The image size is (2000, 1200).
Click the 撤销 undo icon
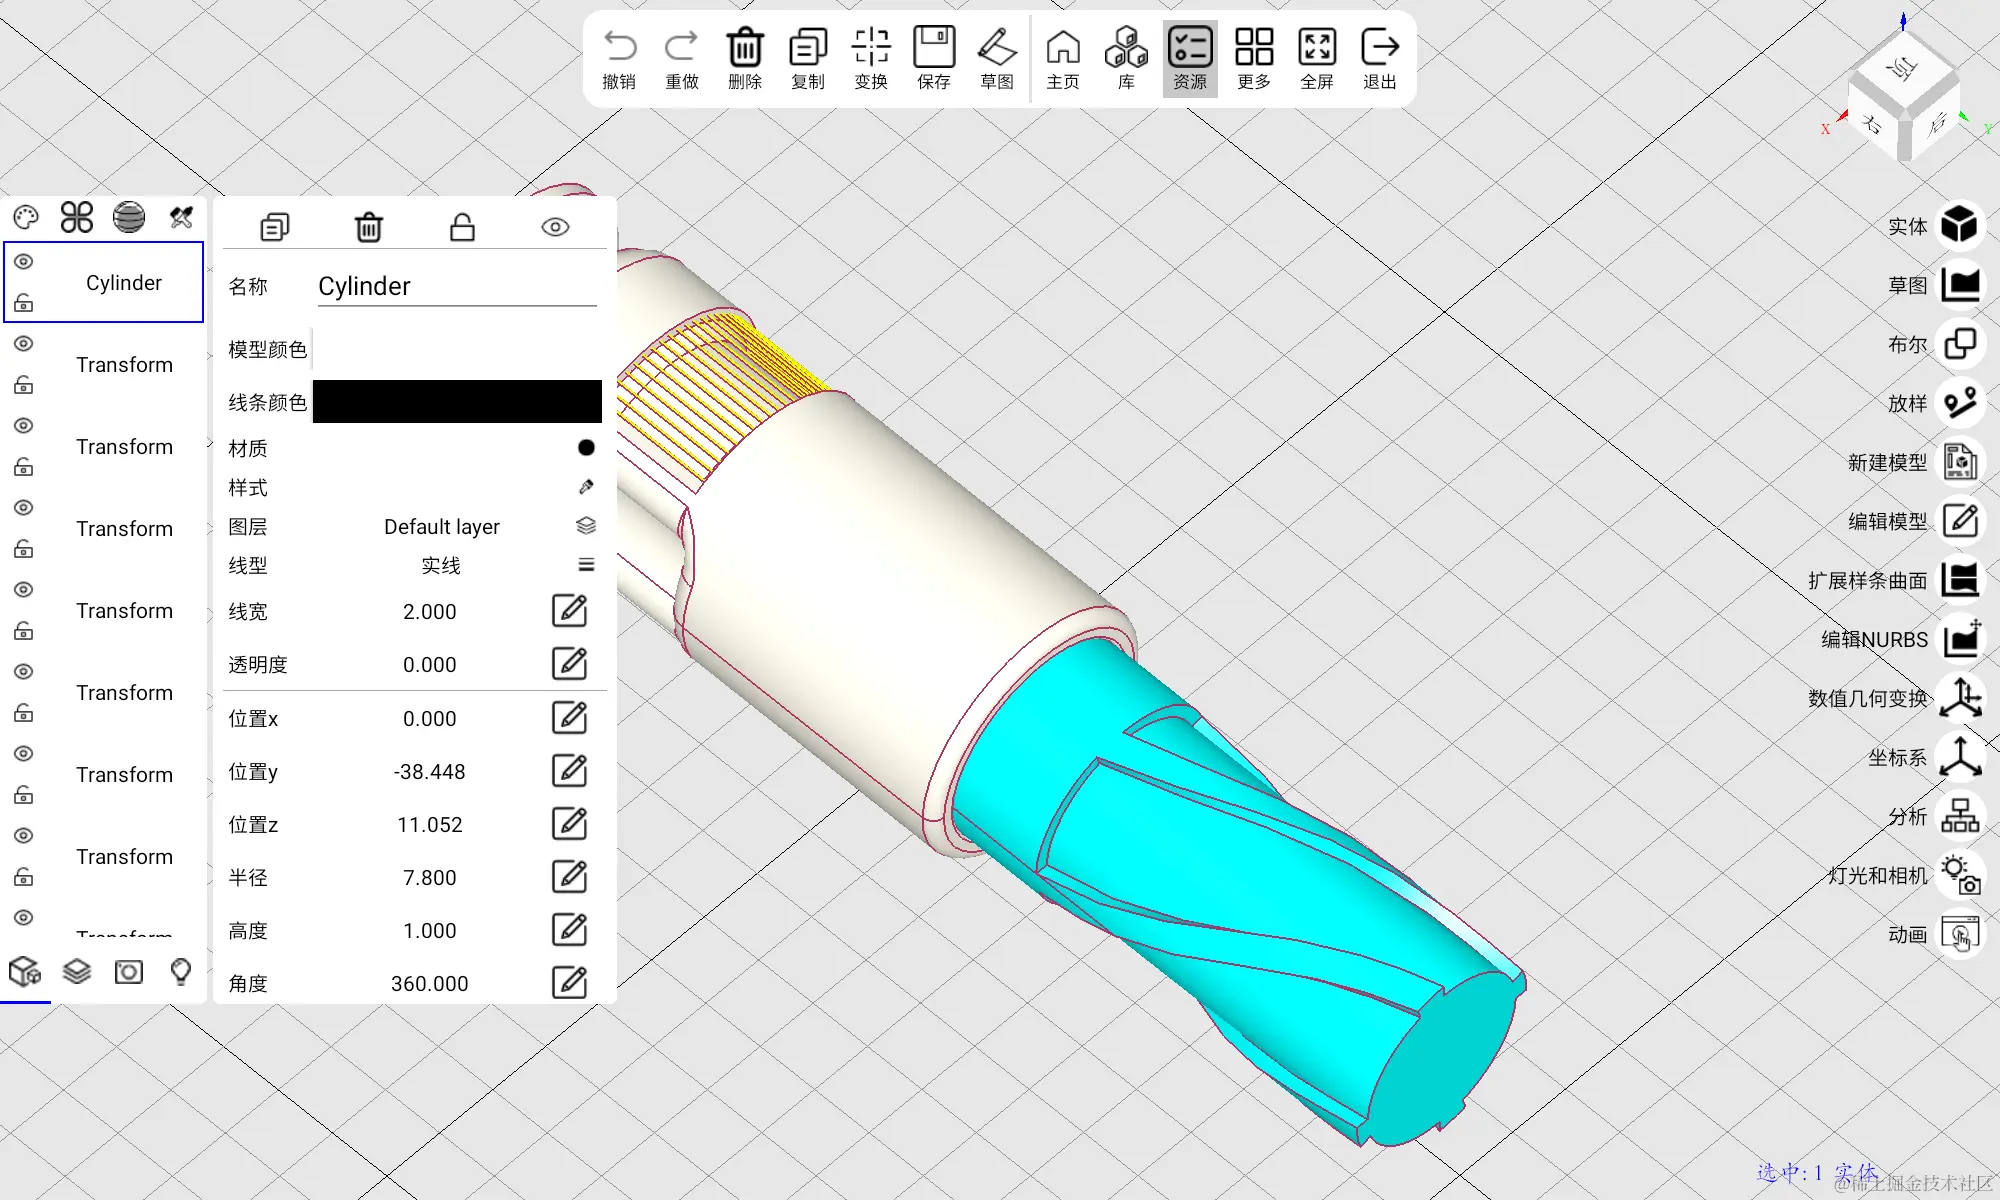click(619, 47)
